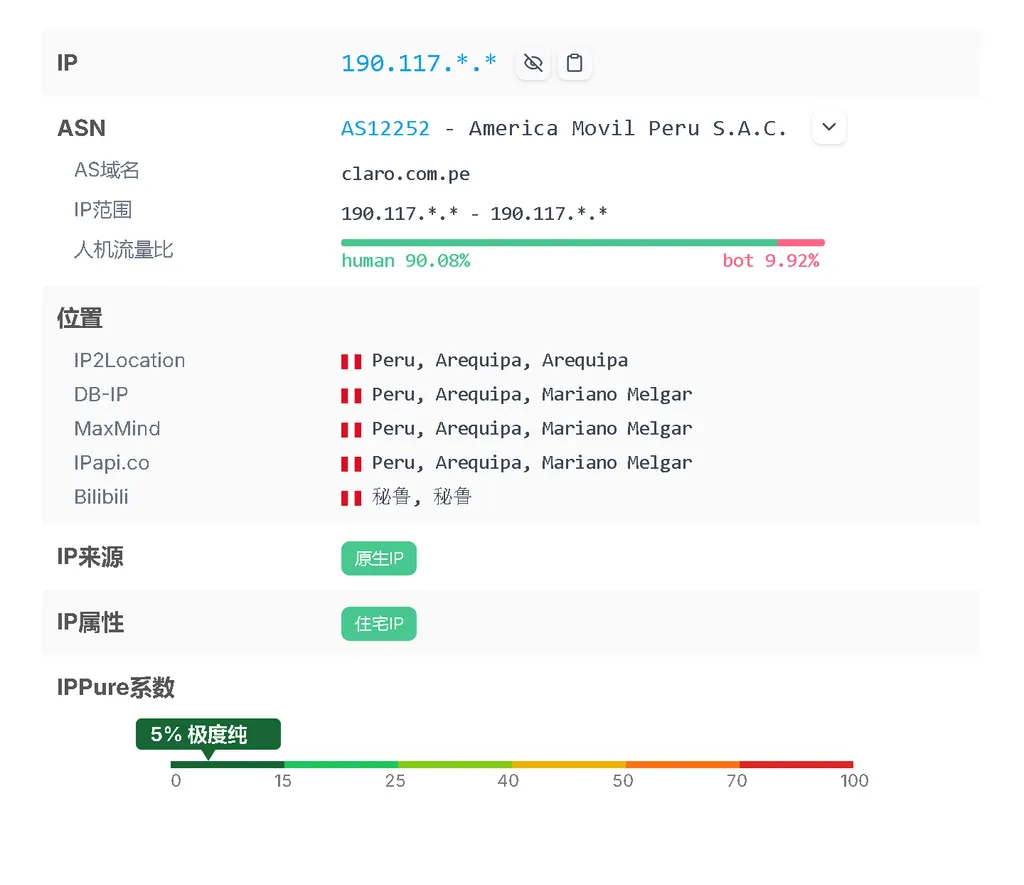Click the Peru flag on the DB-IP row
1024x885 pixels.
tap(350, 394)
